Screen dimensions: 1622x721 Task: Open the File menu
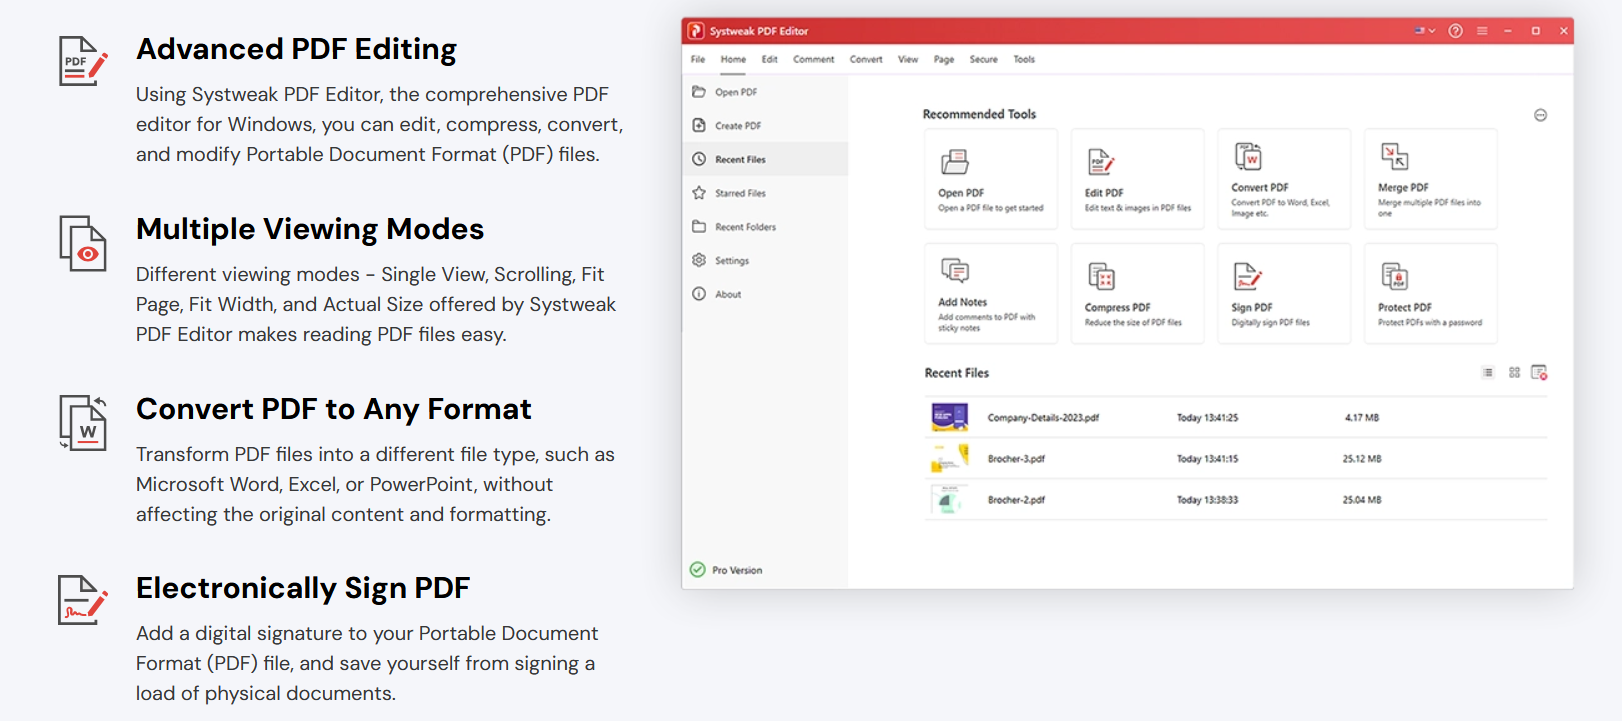point(698,59)
